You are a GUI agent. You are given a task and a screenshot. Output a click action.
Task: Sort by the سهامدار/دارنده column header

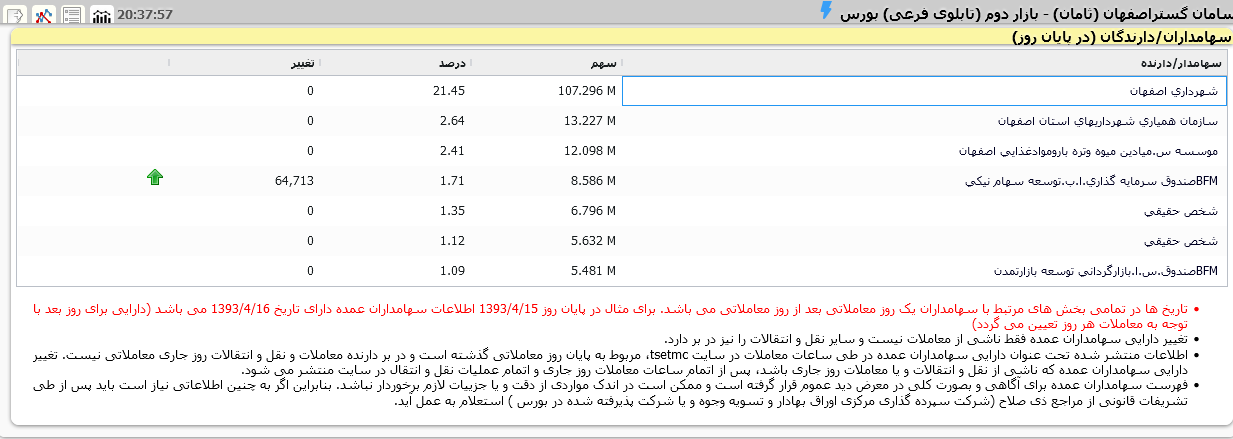click(1187, 62)
